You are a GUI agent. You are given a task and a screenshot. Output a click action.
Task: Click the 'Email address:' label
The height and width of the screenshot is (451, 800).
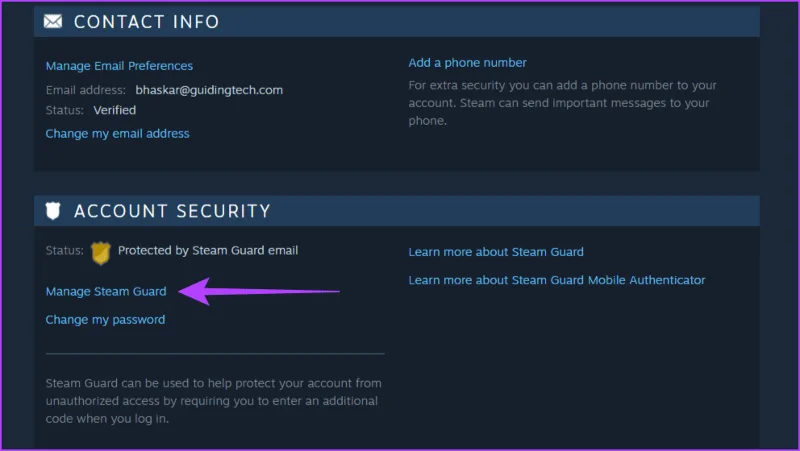(86, 90)
